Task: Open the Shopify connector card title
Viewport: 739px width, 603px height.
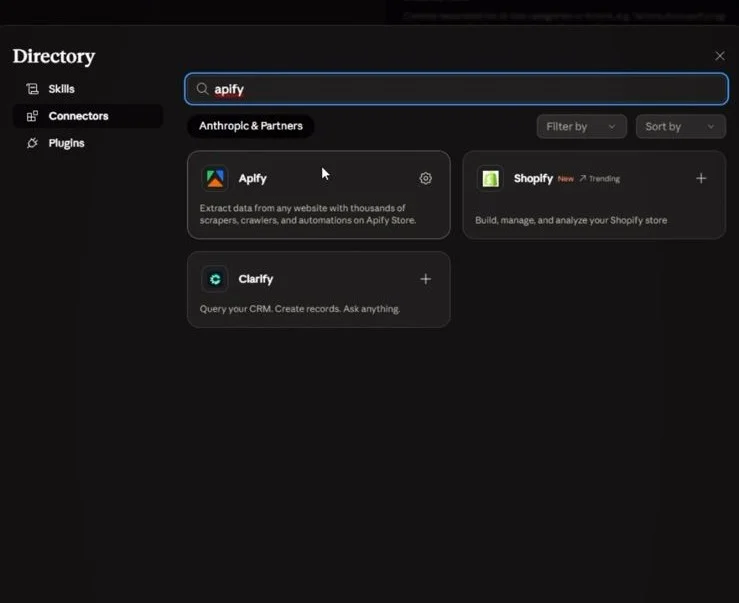Action: [533, 178]
